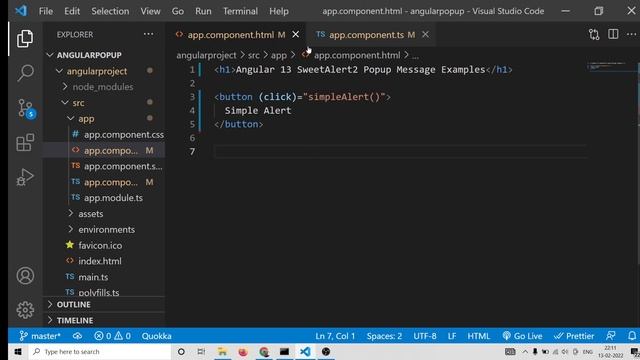Click Ln 7, Col 1 position indicator

[x=335, y=336]
